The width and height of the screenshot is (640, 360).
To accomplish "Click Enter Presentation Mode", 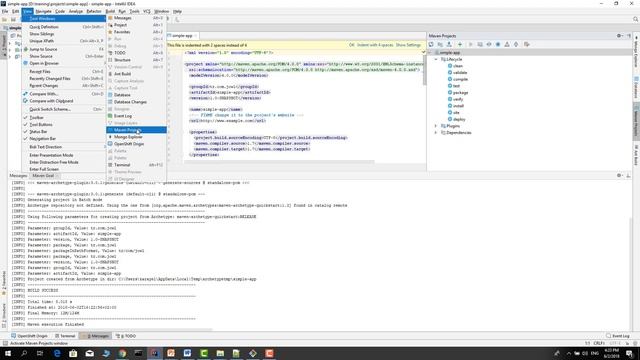I will click(64, 155).
